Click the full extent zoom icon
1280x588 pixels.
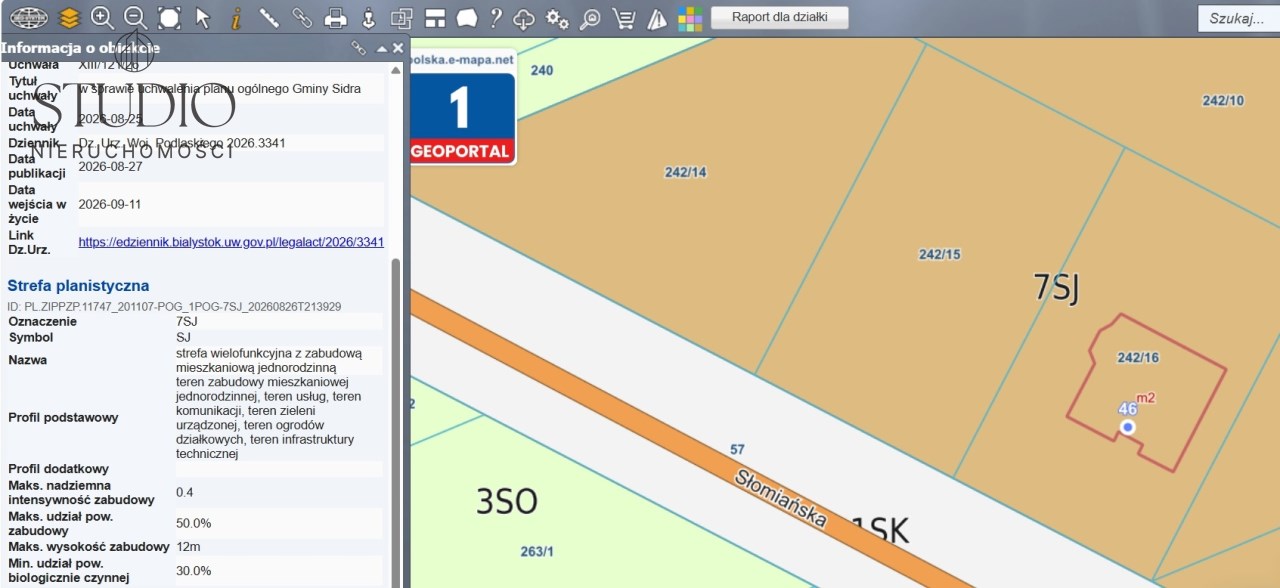[169, 18]
